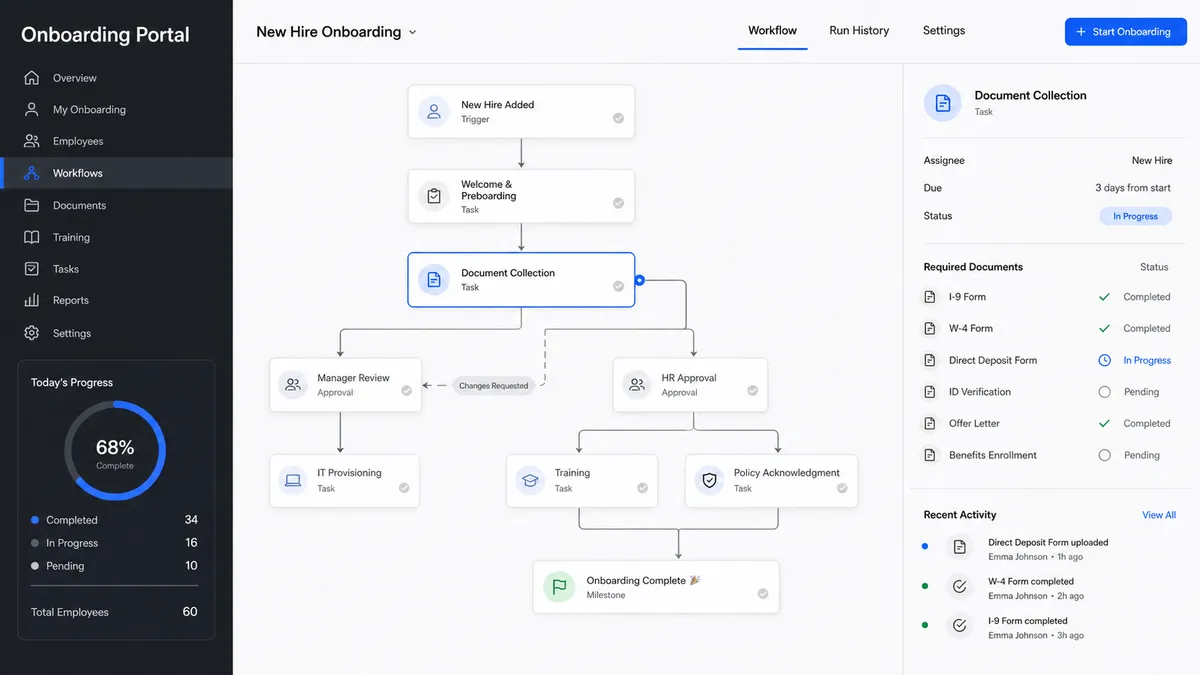
Task: Switch to the Workflow tab
Action: point(772,30)
